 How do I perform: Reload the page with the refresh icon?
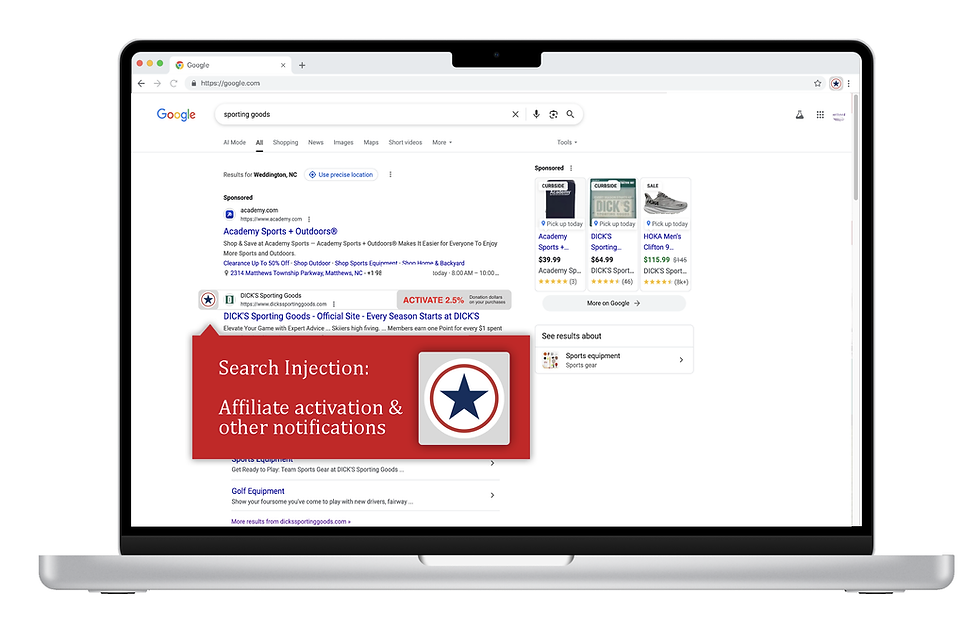pos(174,83)
